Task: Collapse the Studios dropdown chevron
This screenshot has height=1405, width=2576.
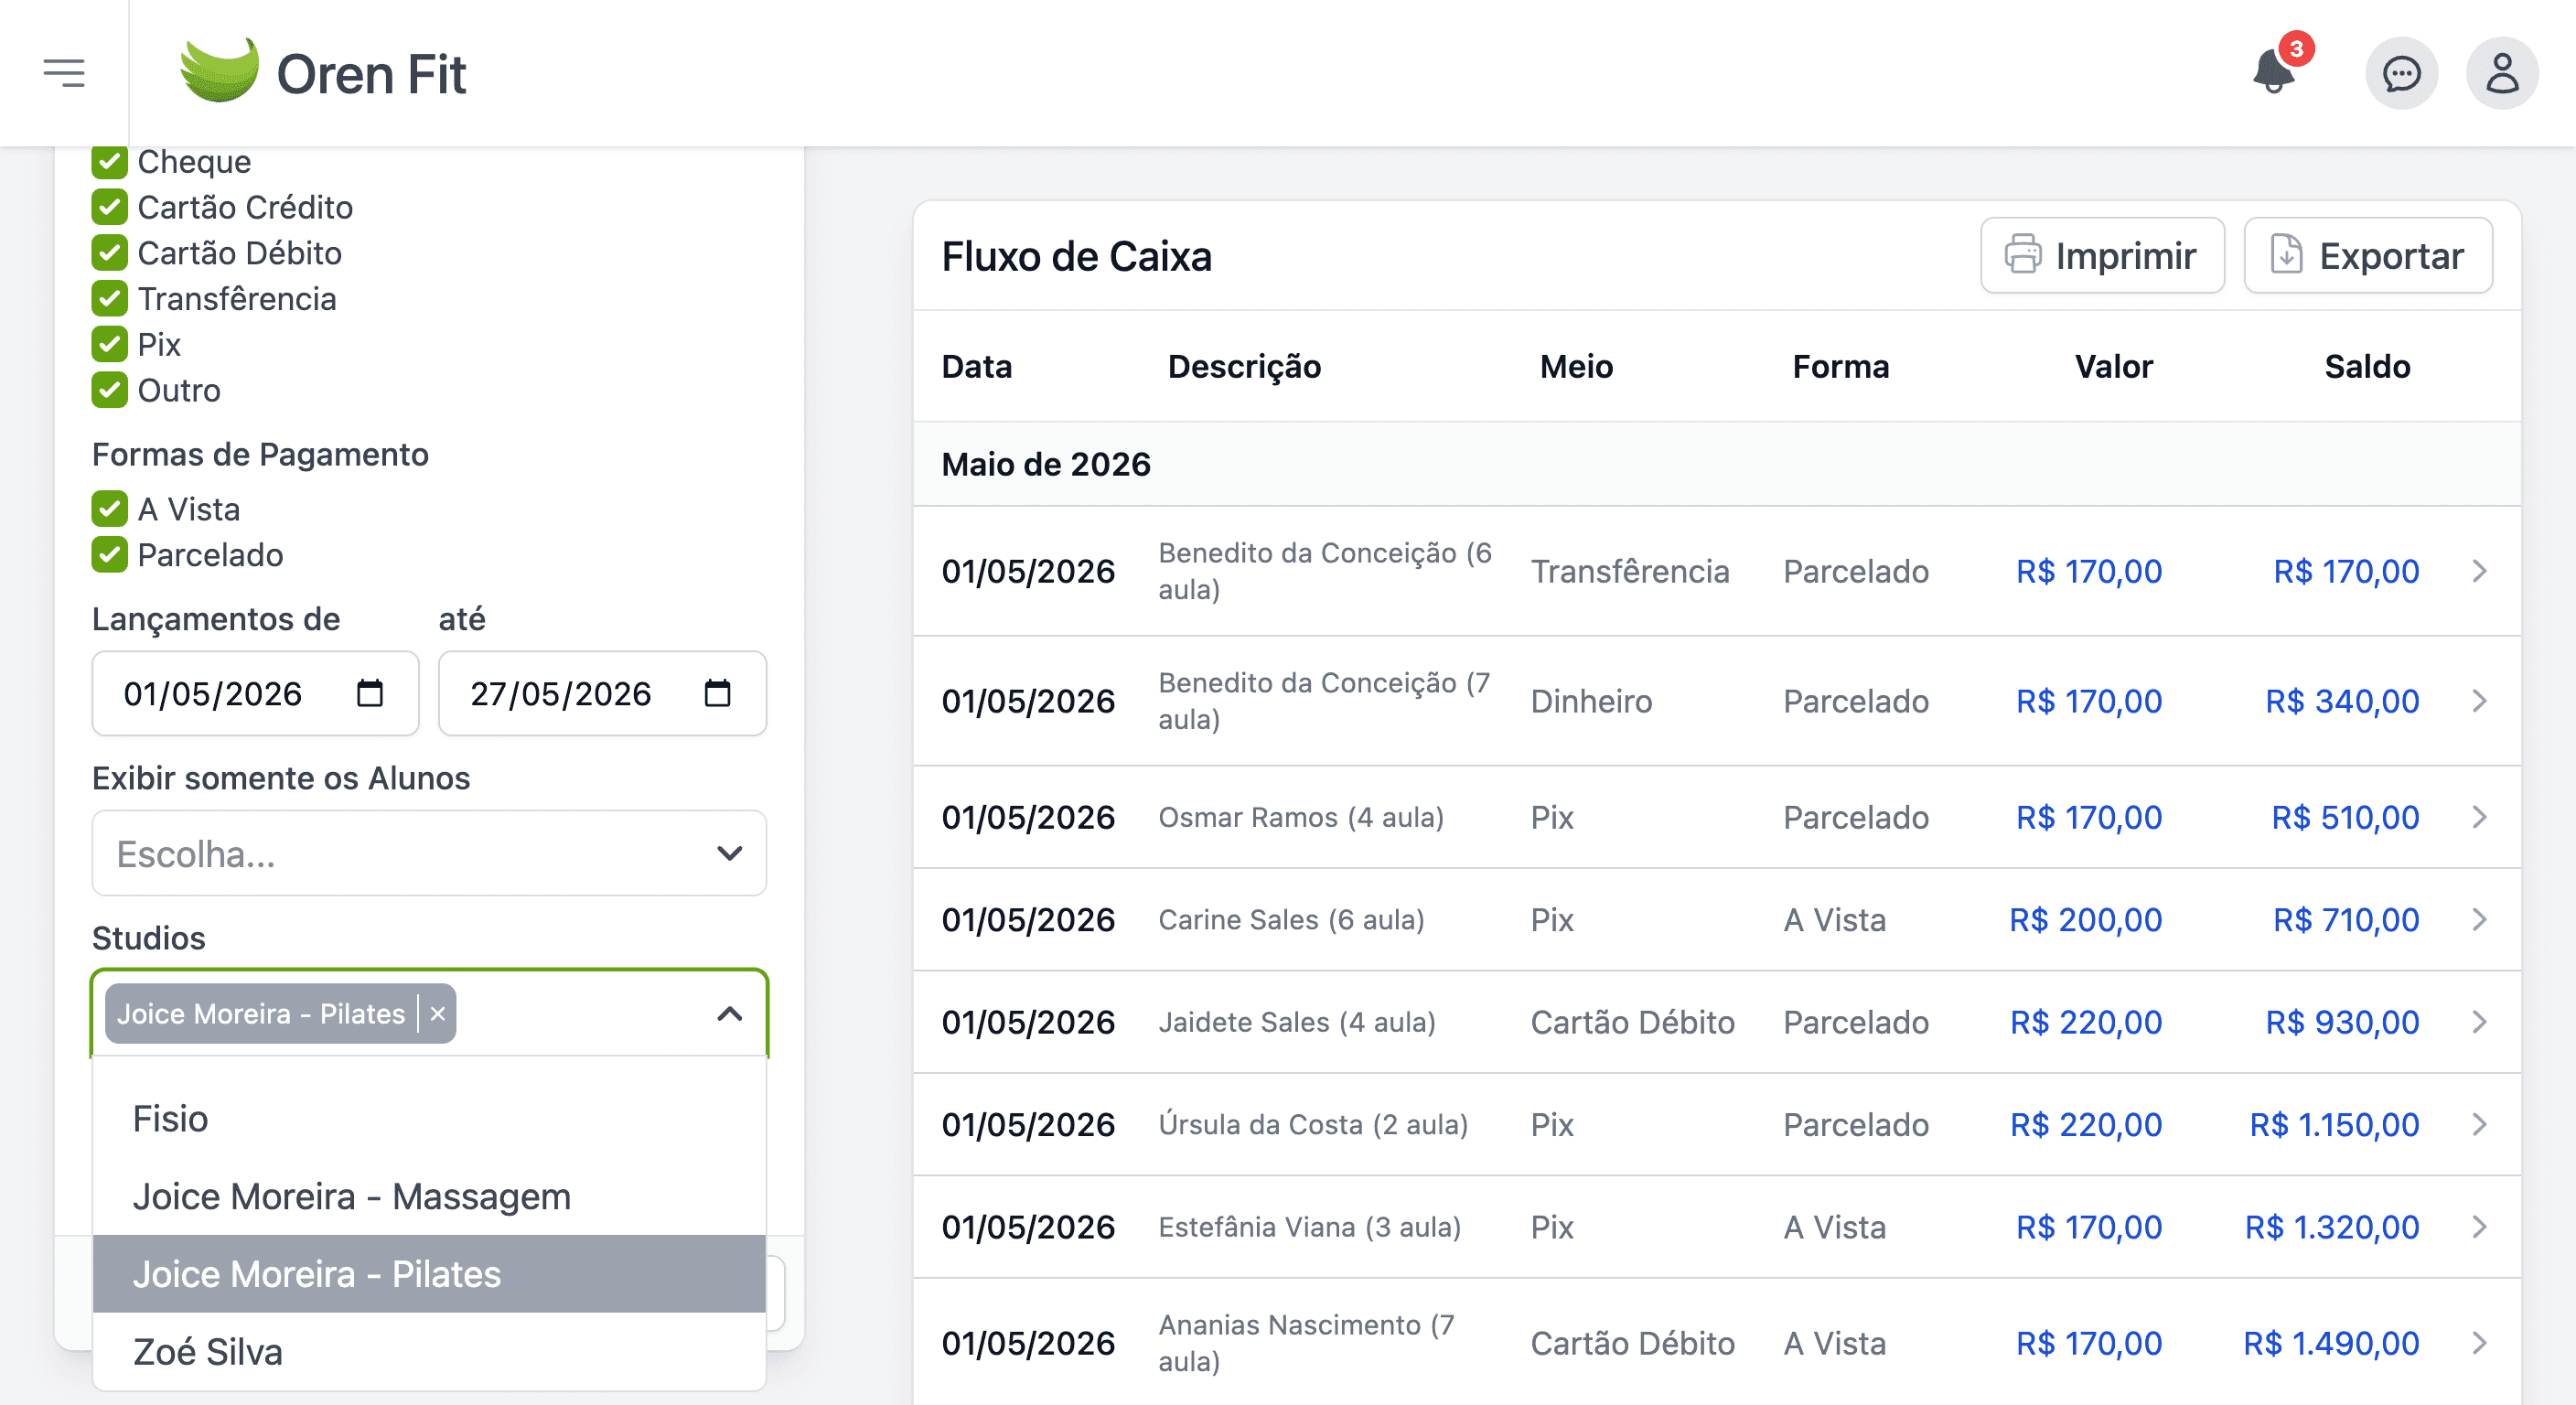Action: pyautogui.click(x=730, y=1014)
